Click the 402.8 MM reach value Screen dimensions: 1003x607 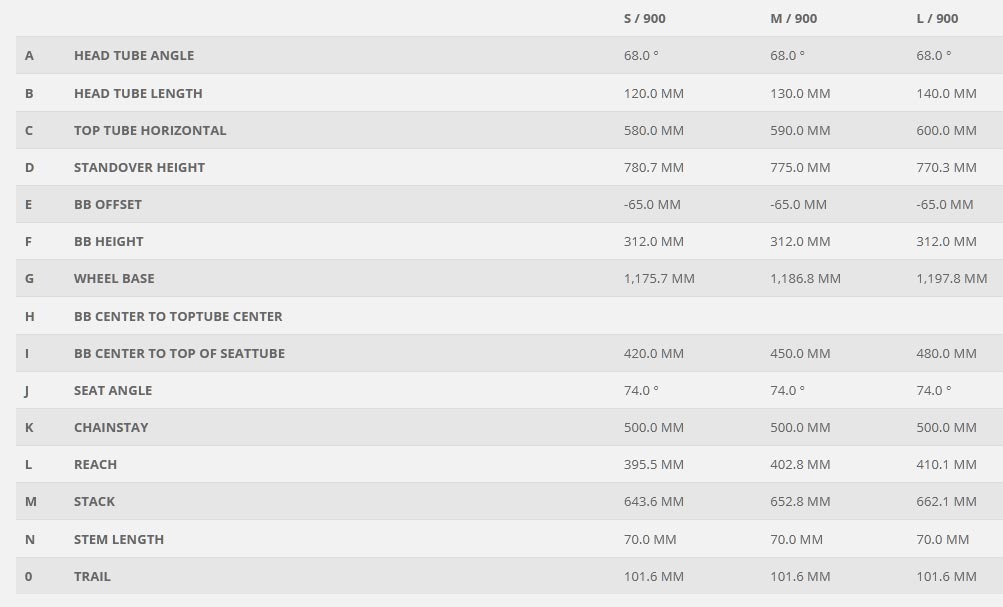pos(800,464)
